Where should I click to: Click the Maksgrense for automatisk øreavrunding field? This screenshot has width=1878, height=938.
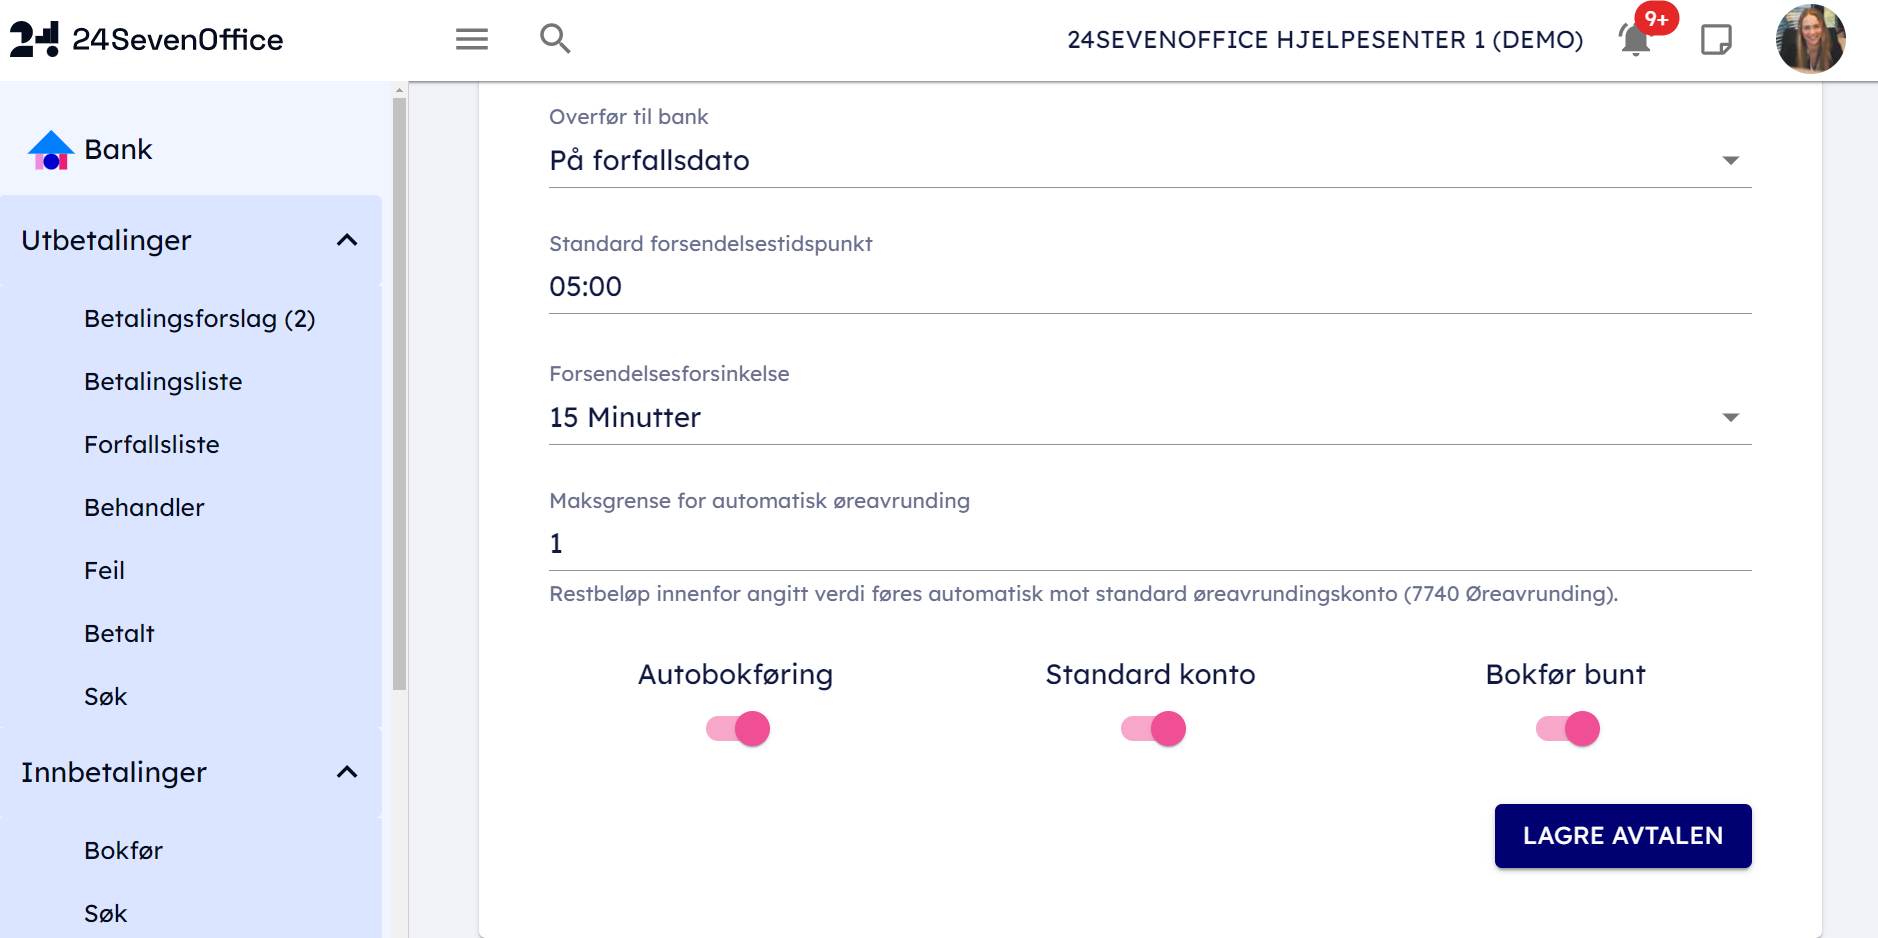1150,544
